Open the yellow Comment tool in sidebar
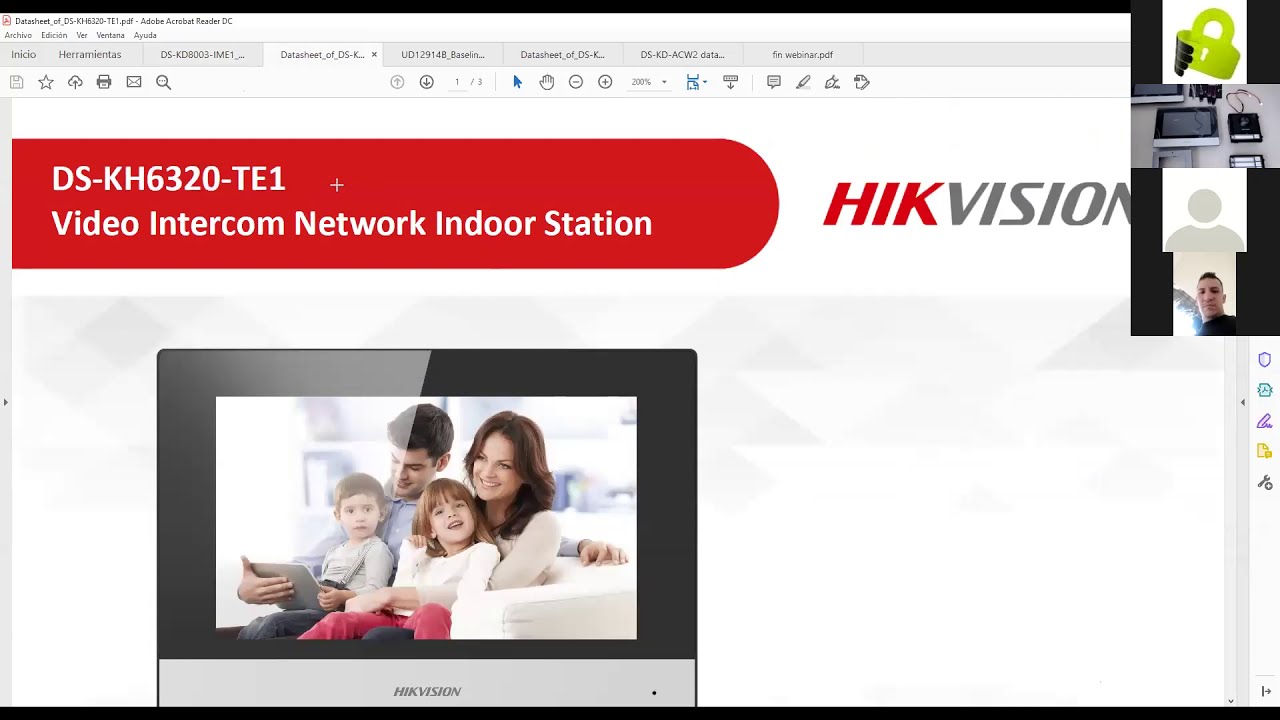This screenshot has width=1280, height=720. [1264, 452]
